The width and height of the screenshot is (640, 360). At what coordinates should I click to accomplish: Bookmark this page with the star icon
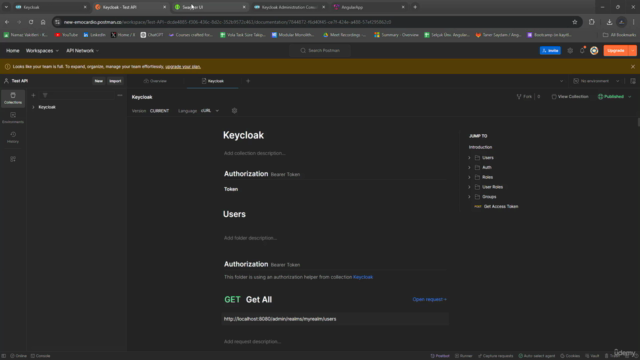tap(575, 22)
